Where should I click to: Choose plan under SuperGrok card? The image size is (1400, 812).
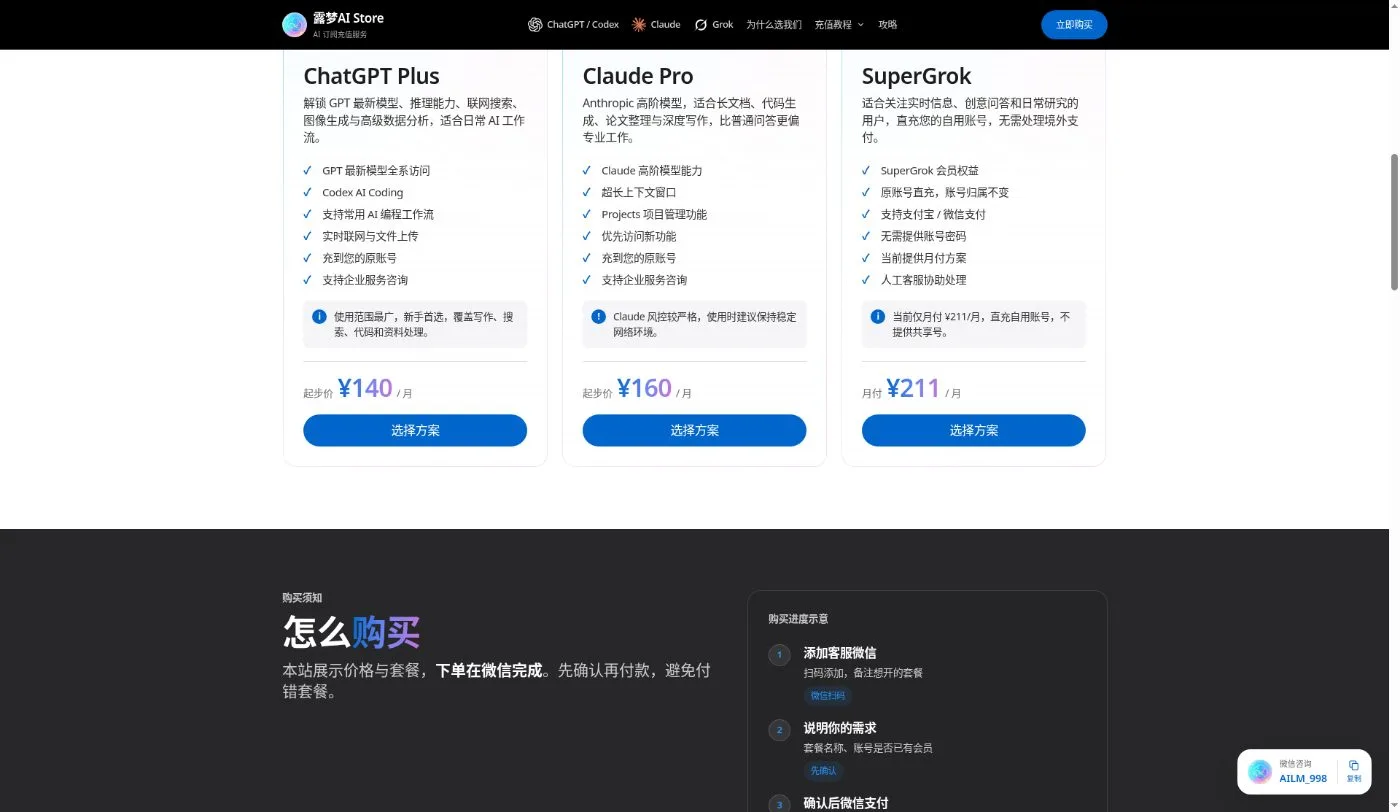(x=973, y=430)
